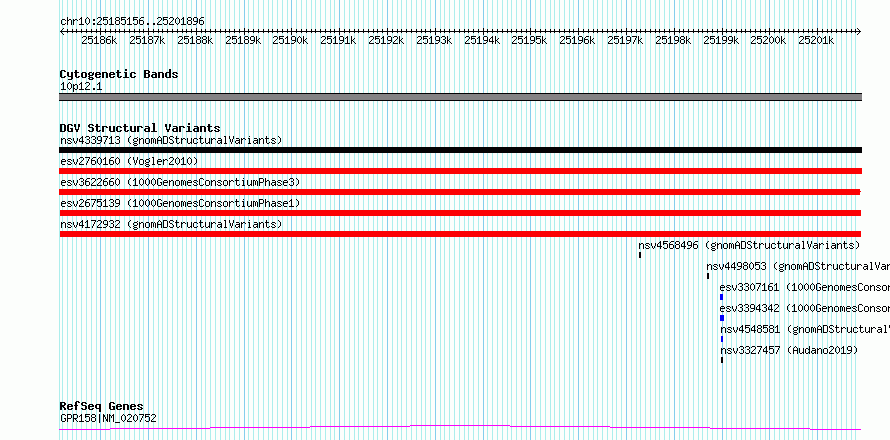The width and height of the screenshot is (890, 440).
Task: Open gene label GPR158|NM_020752
Action: (x=108, y=419)
